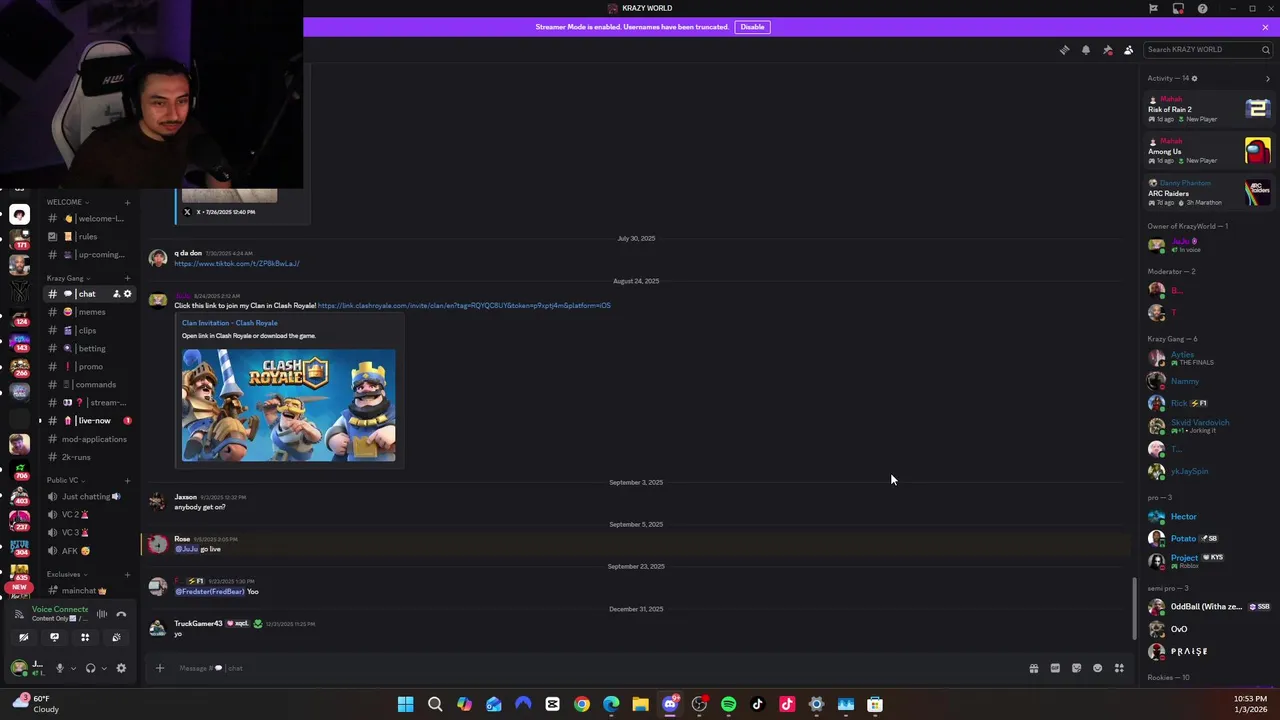Open the soundboard button in voice panel

tap(116, 637)
